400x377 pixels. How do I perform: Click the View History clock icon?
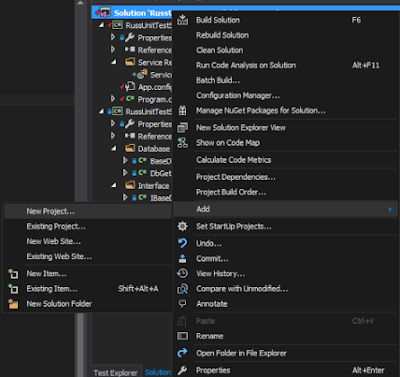click(182, 273)
